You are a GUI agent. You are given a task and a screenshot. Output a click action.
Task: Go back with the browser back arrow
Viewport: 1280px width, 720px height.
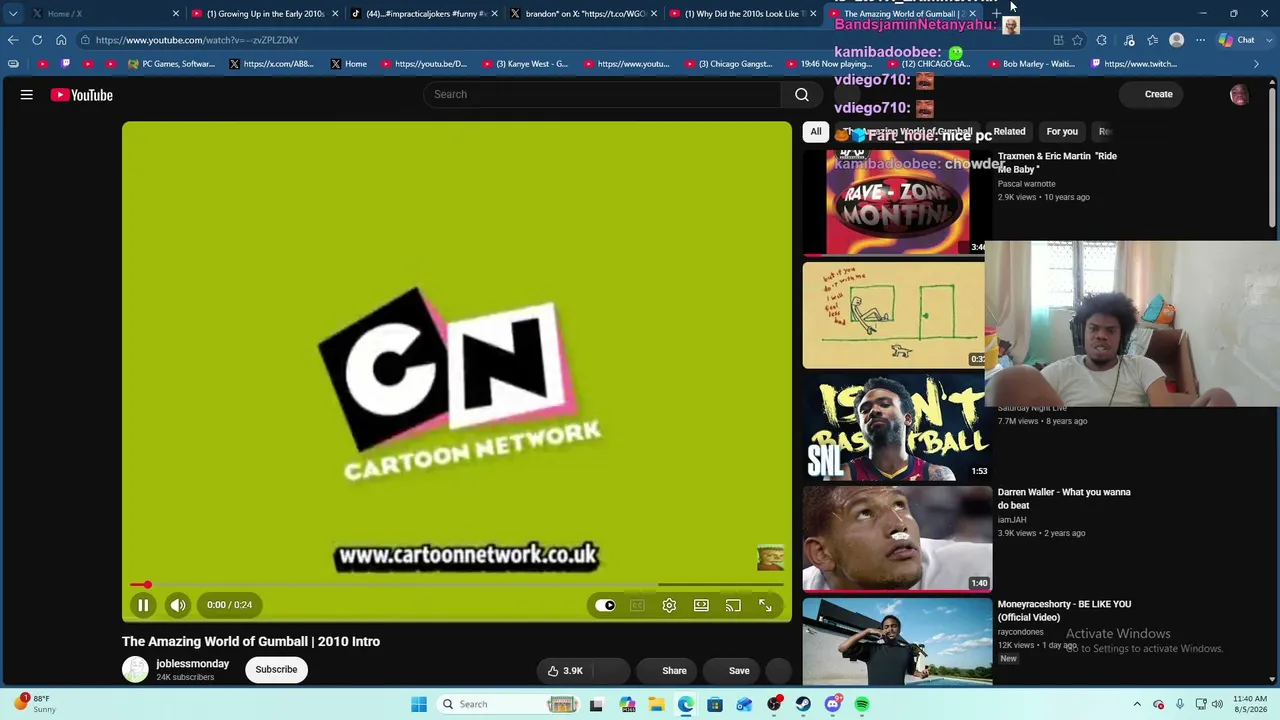pos(13,40)
